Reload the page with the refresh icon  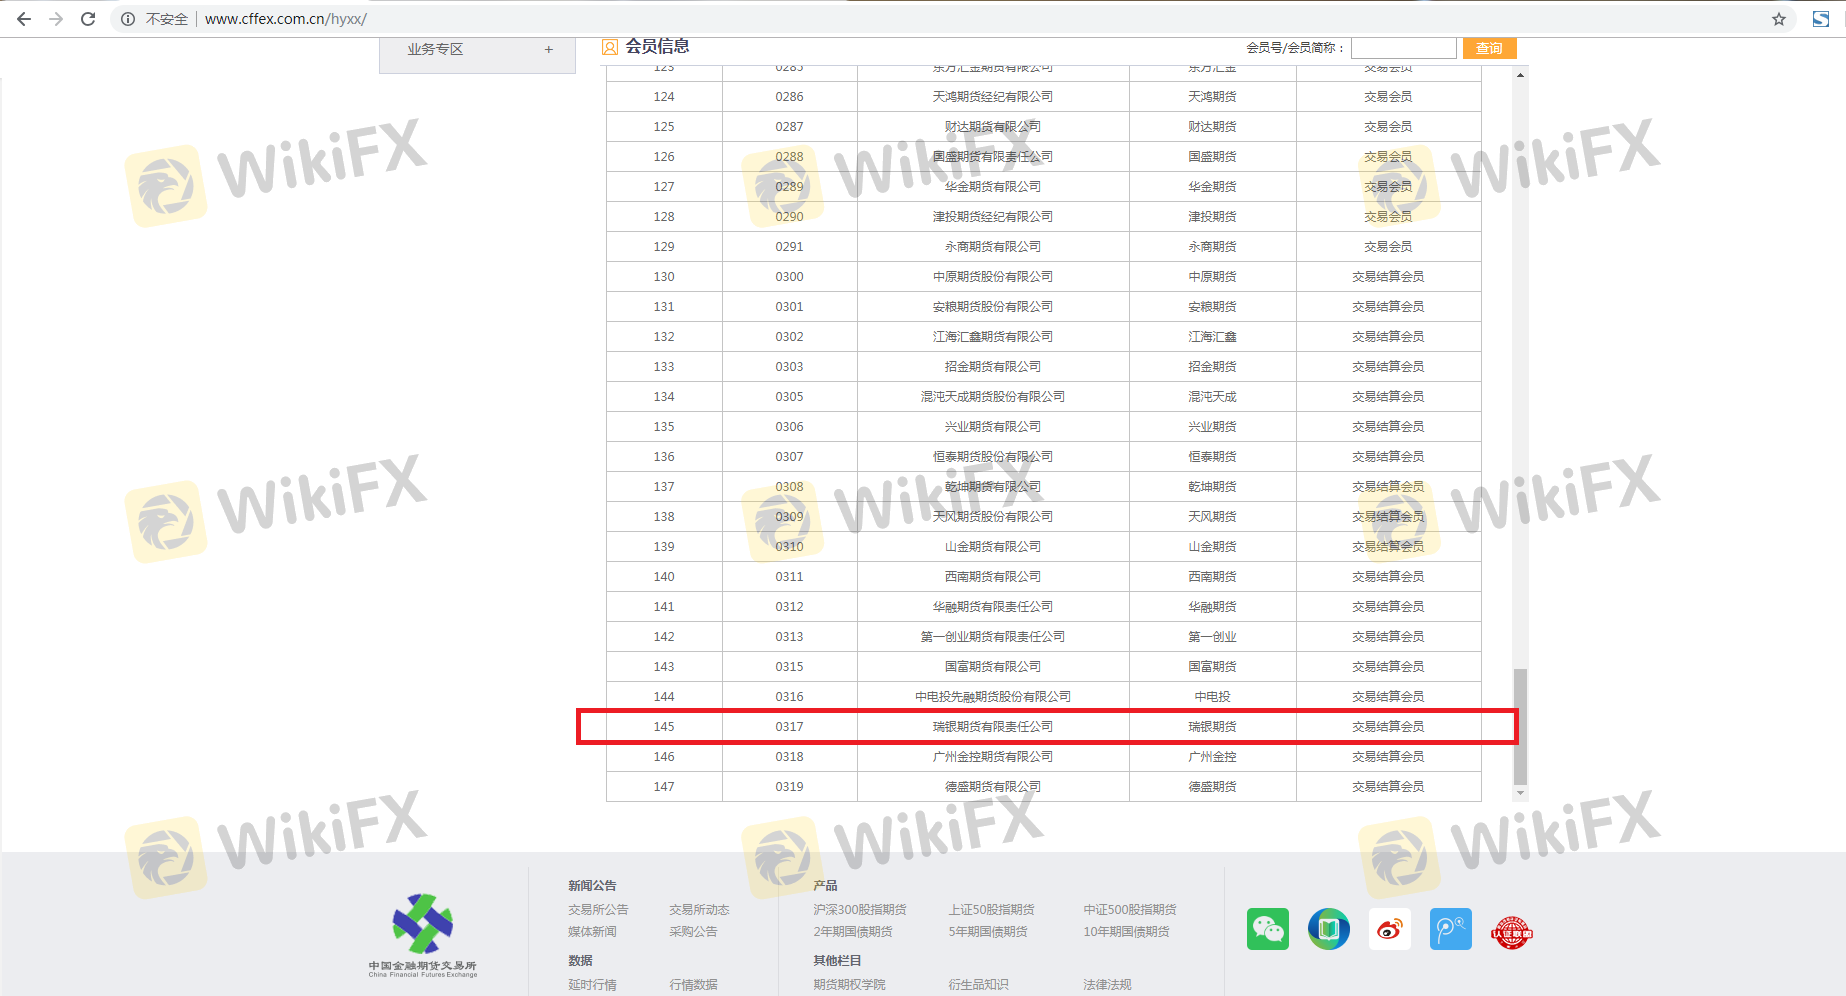point(88,19)
